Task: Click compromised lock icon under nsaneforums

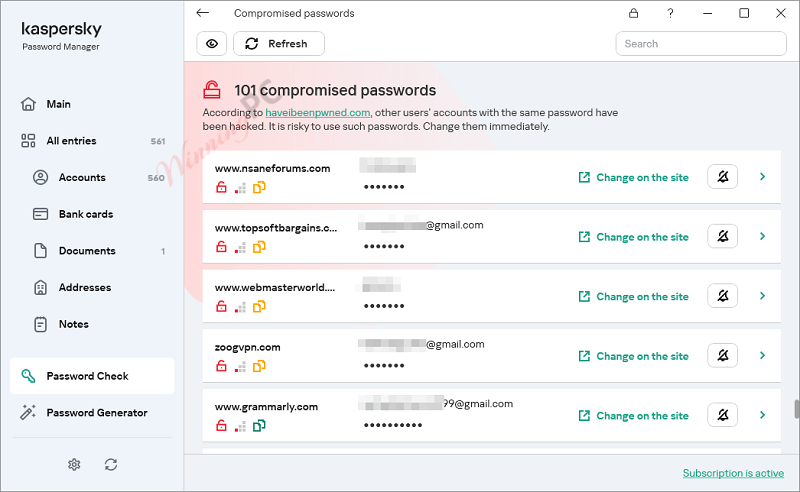Action: pyautogui.click(x=221, y=187)
